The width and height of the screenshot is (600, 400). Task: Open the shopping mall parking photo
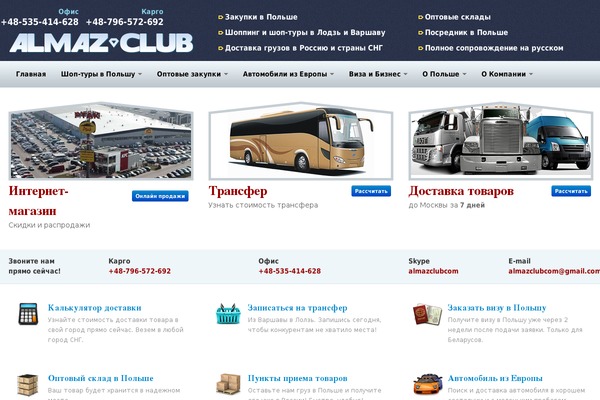(x=101, y=141)
